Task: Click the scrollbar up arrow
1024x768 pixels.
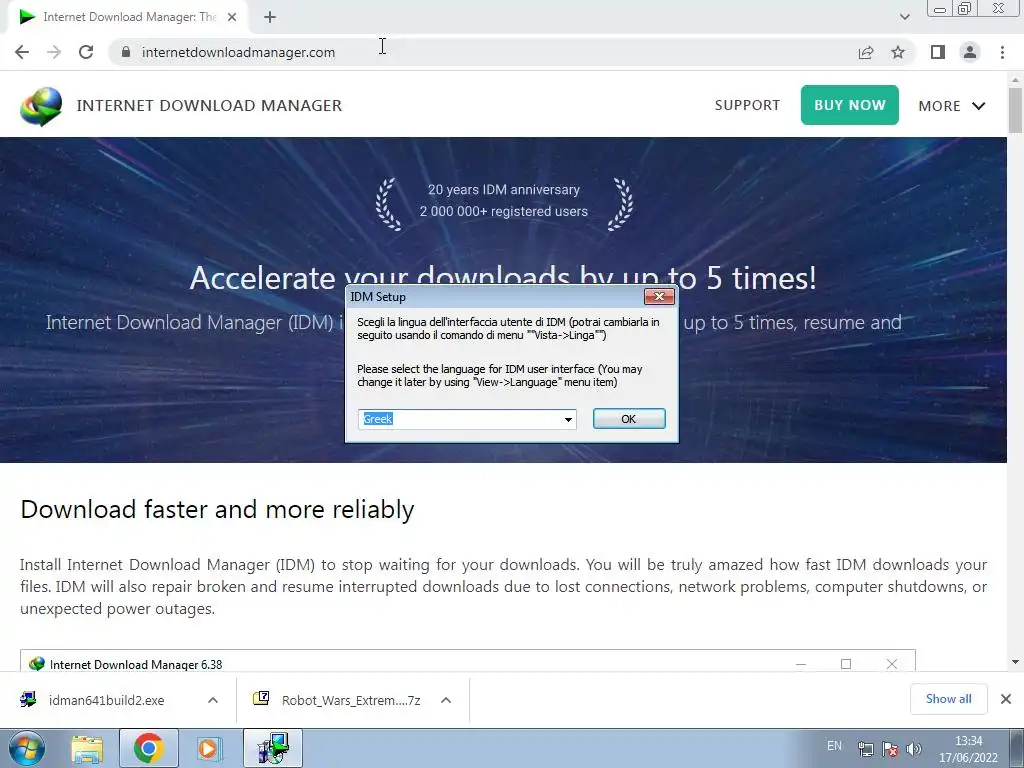Action: pos(1015,79)
